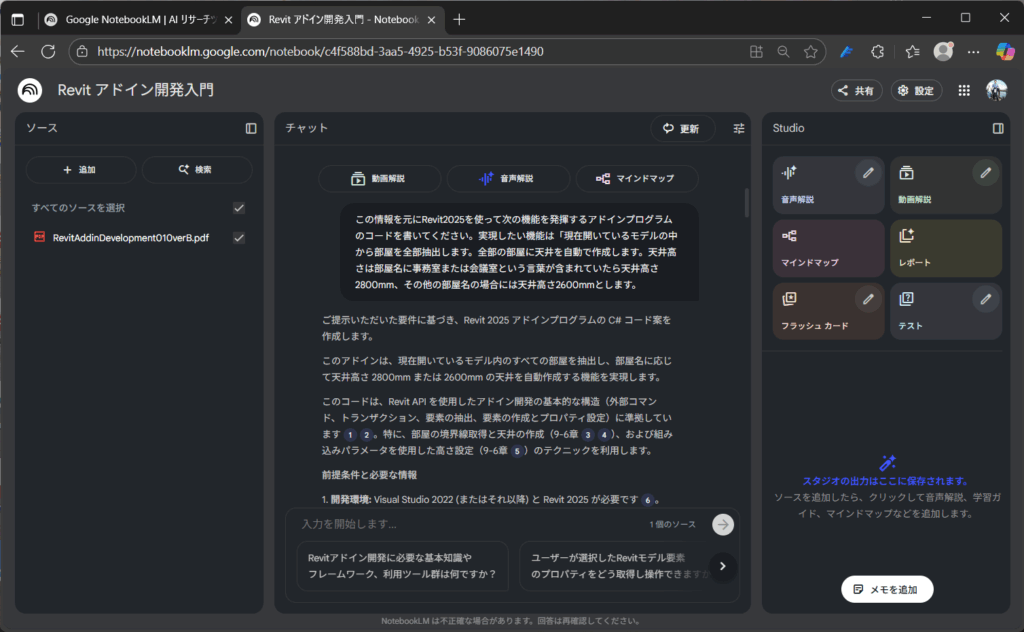Collapse the ソース panel with its sidebar icon
1024x632 pixels.
click(251, 128)
